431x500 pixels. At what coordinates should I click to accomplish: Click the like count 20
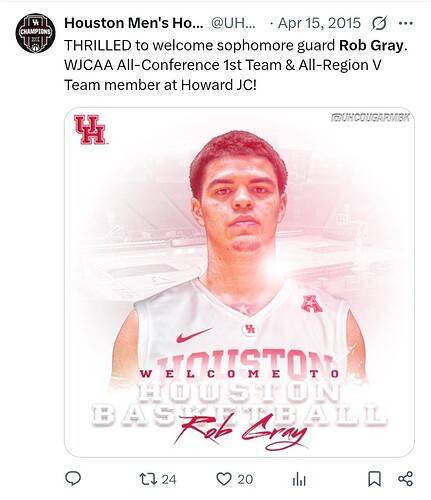tap(245, 479)
